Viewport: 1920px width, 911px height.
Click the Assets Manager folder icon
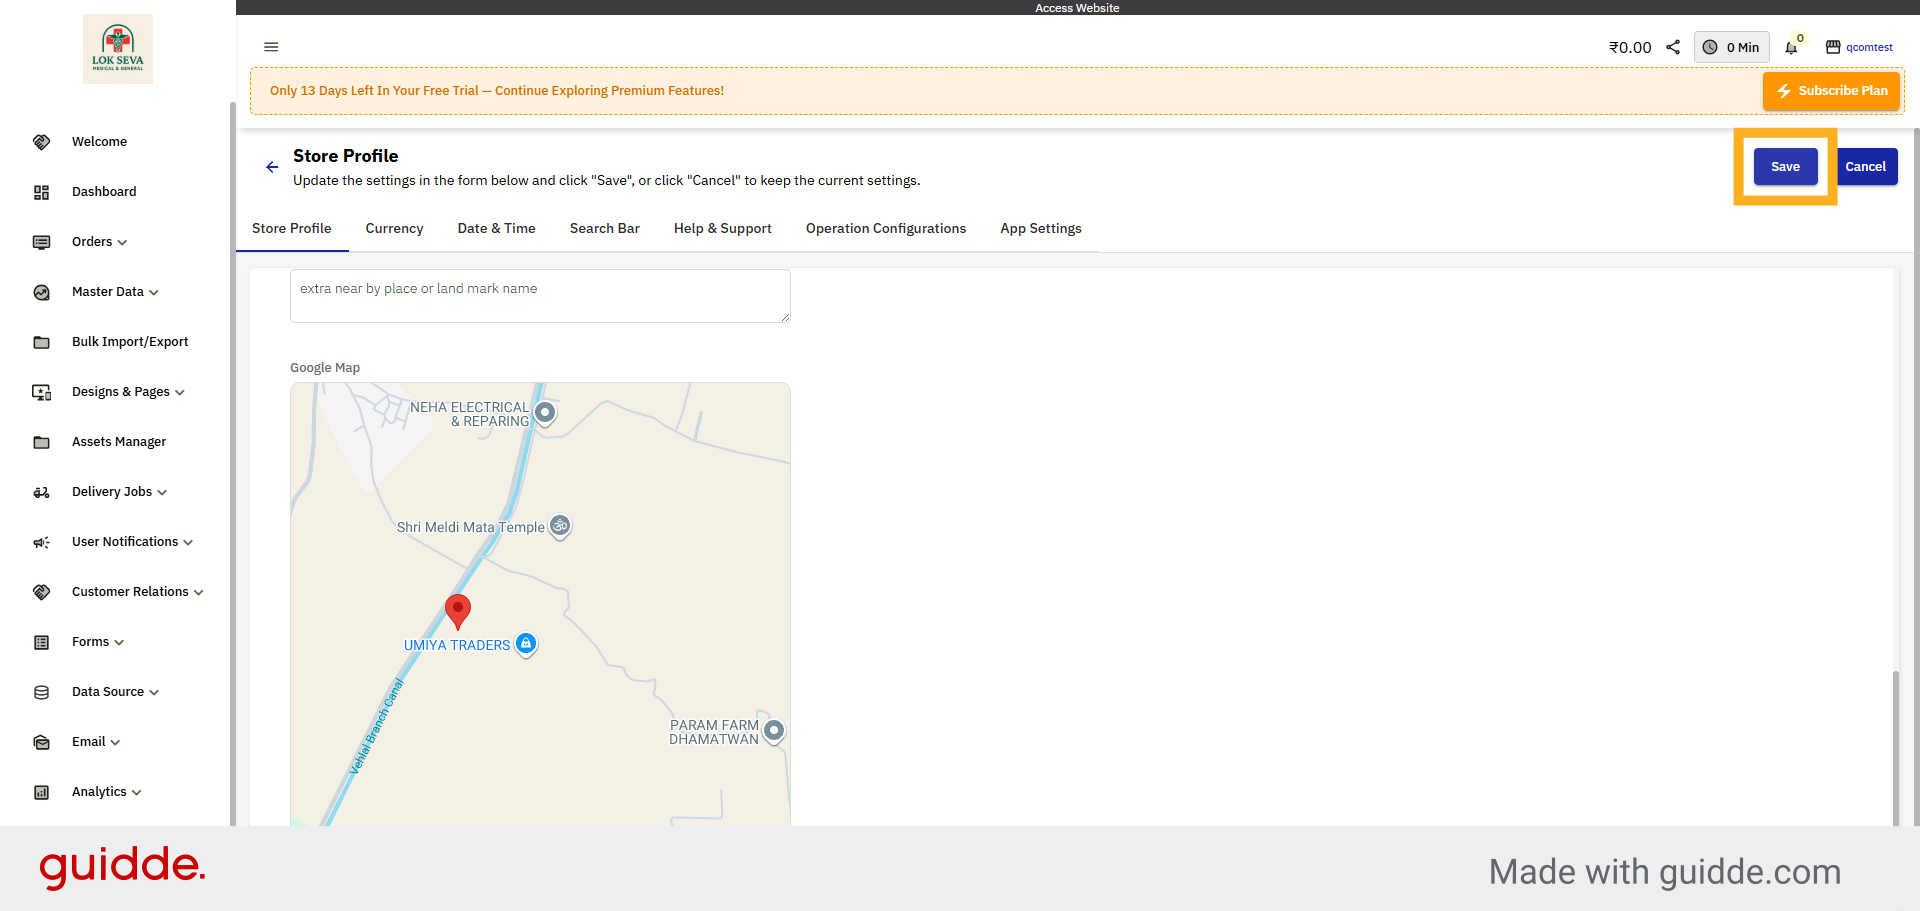tap(41, 442)
